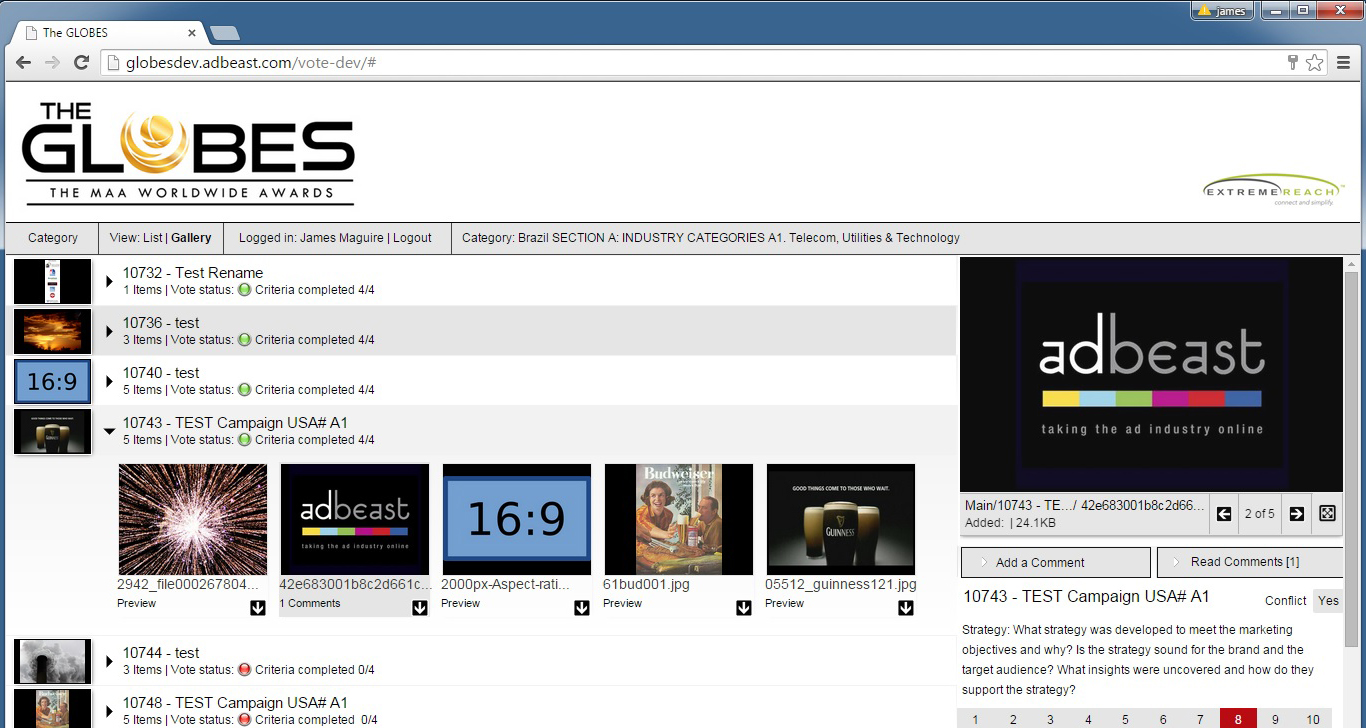Screen dimensions: 1366x728
Task: Expand the Read Comments [1] section
Action: pos(1250,562)
